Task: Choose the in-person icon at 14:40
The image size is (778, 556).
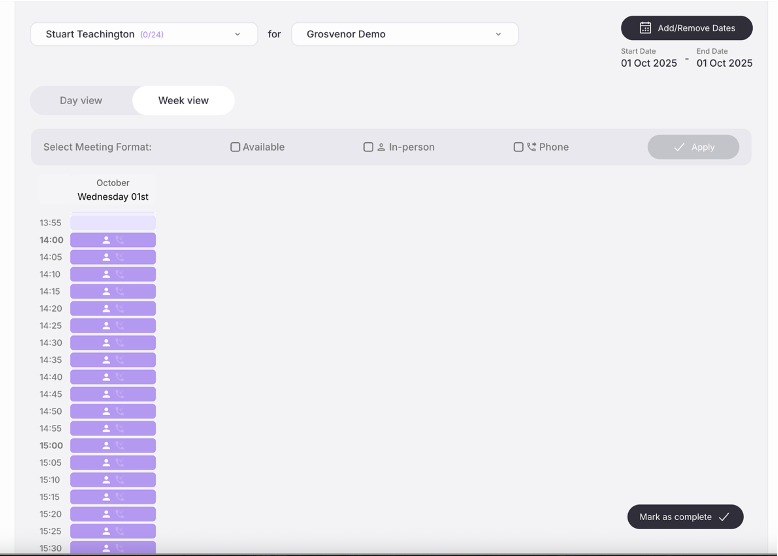Action: tap(106, 377)
